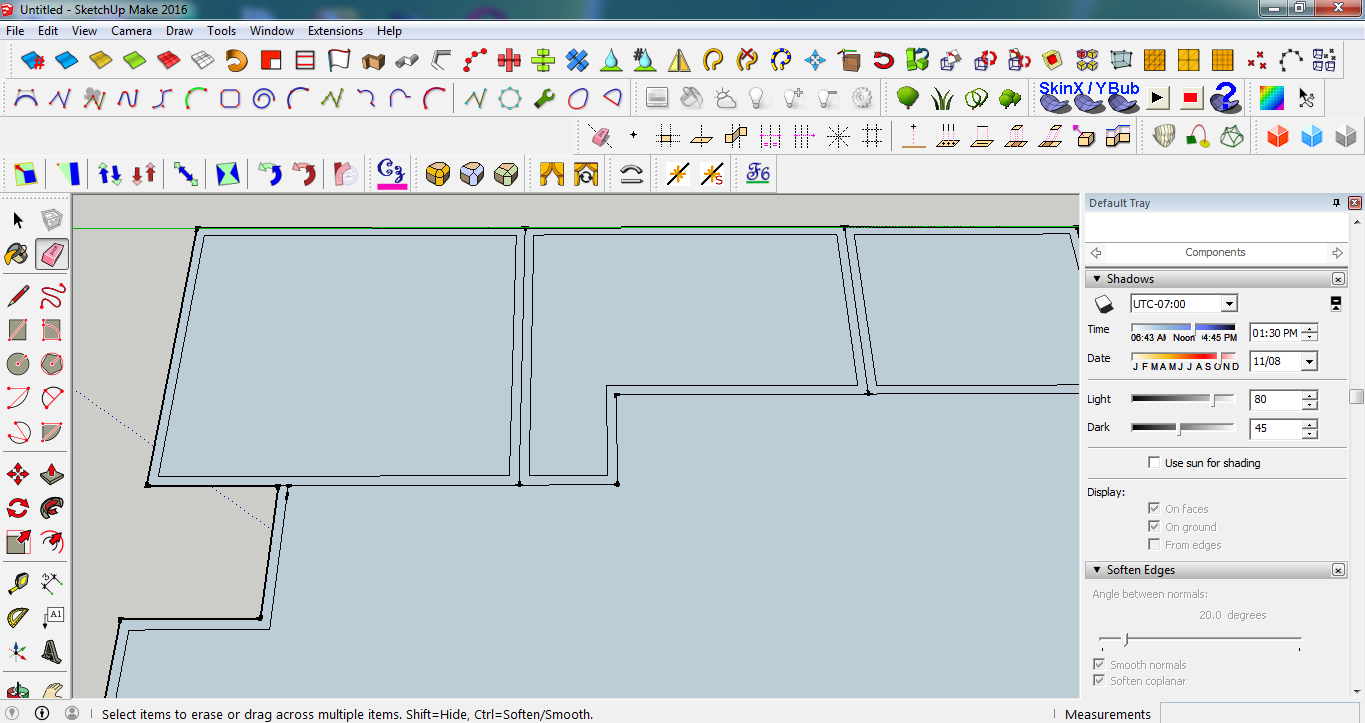Open the Camera menu

[131, 31]
